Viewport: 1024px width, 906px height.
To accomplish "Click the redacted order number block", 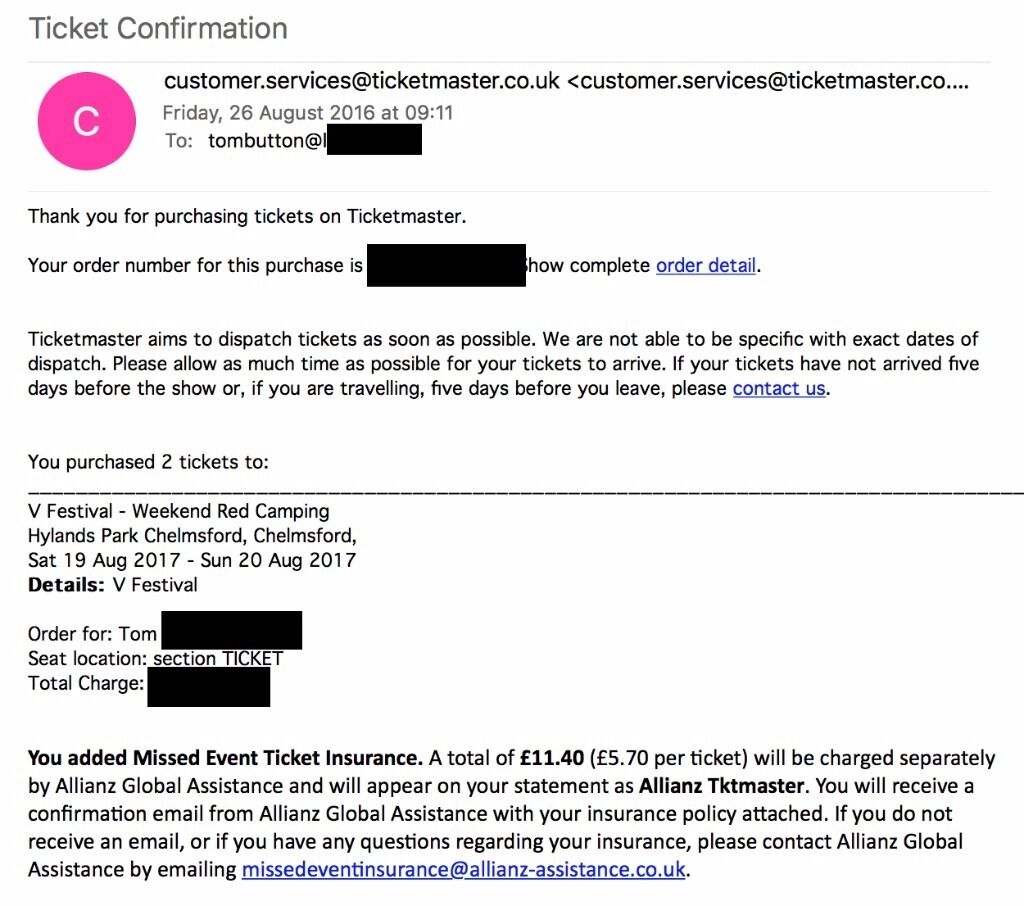I will (x=446, y=265).
